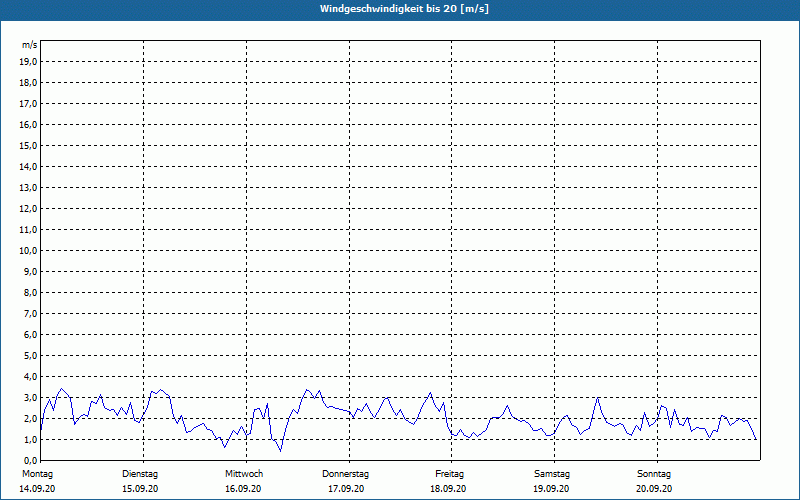Viewport: 800px width, 500px height.
Task: Click the 1,0 y-axis label
Action: pyautogui.click(x=30, y=439)
